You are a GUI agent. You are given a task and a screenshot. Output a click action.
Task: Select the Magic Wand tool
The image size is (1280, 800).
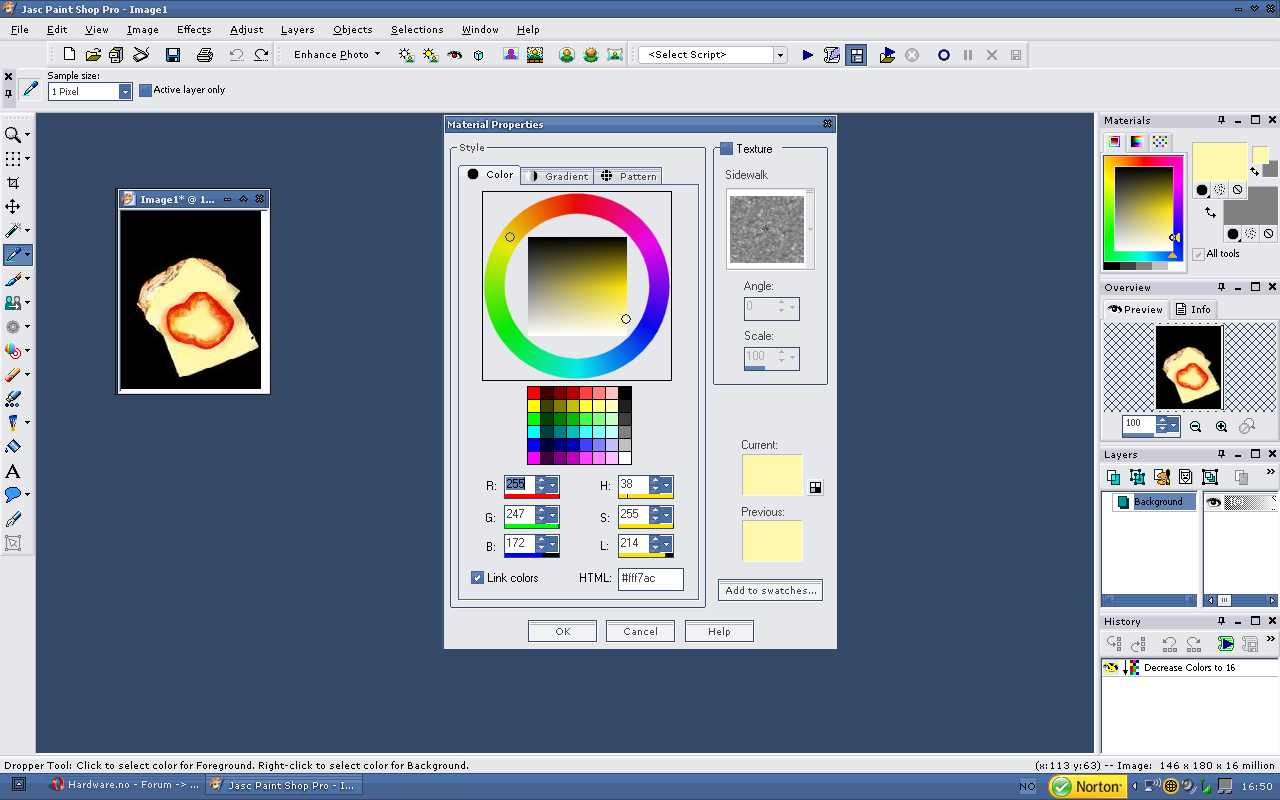[x=13, y=231]
